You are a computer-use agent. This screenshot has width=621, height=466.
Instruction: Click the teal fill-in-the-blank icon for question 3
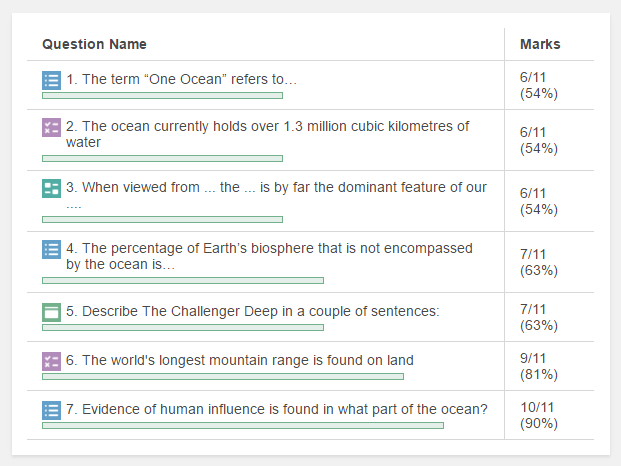[51, 188]
